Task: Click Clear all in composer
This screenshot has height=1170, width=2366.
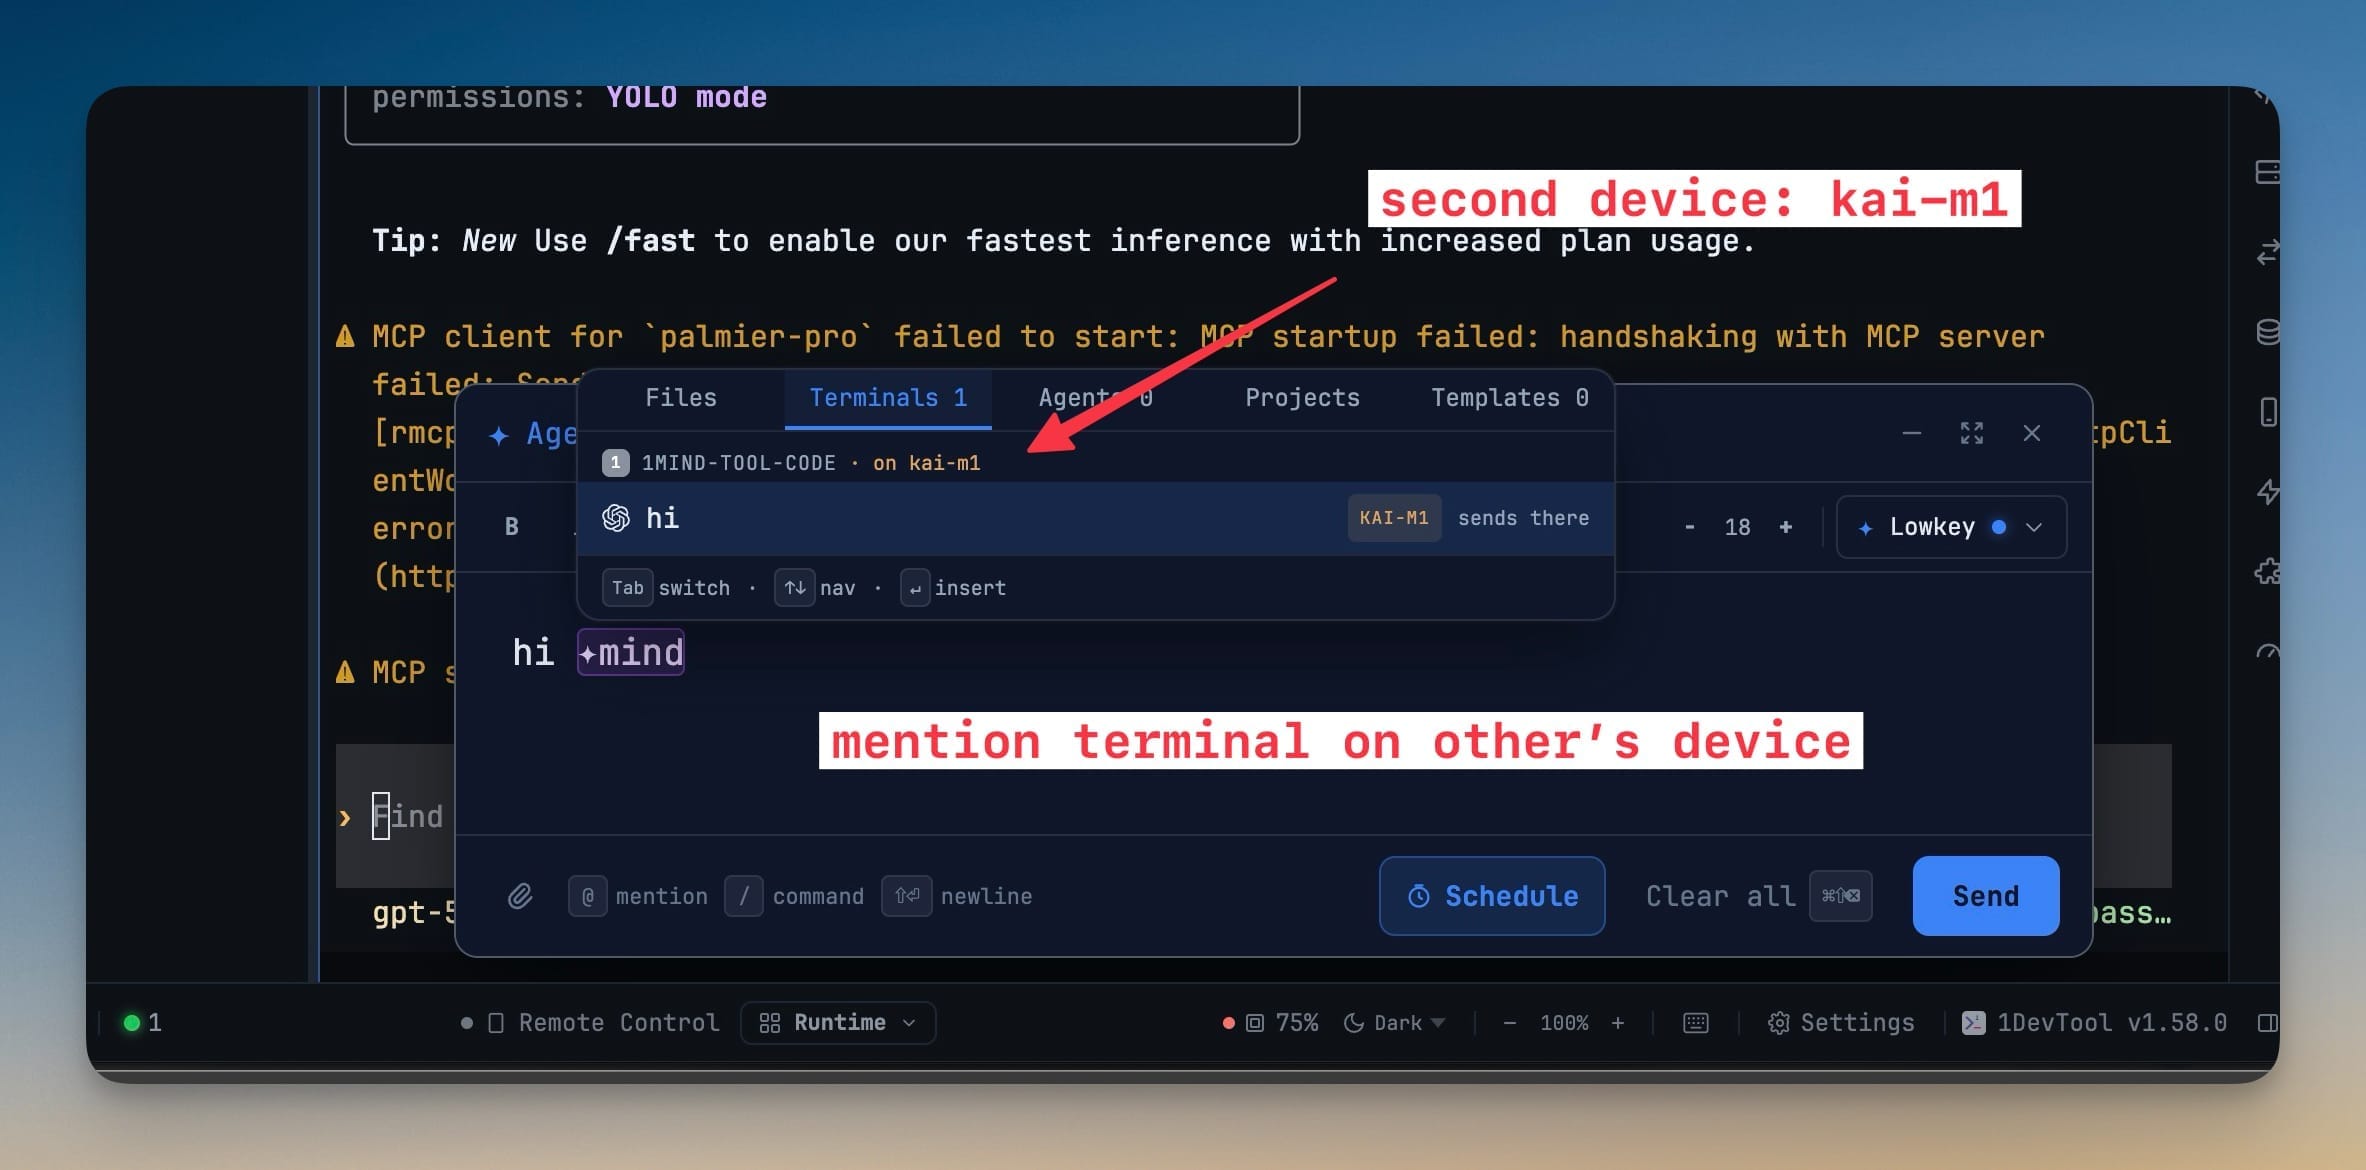Action: 1720,896
